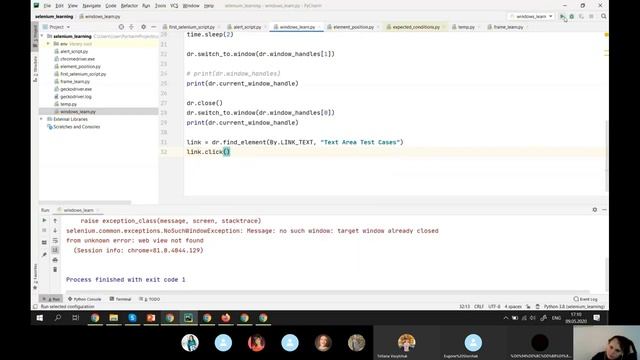640x360 pixels.
Task: Clear Run console with trash icon
Action: pyautogui.click(x=55, y=269)
